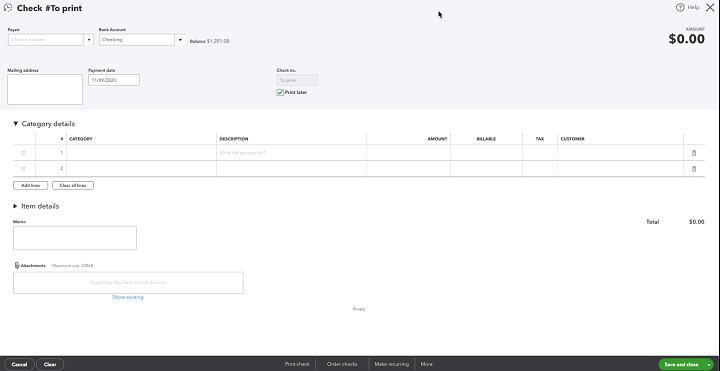The height and width of the screenshot is (371, 720).
Task: Click line 2 Amount cell
Action: [409, 169]
